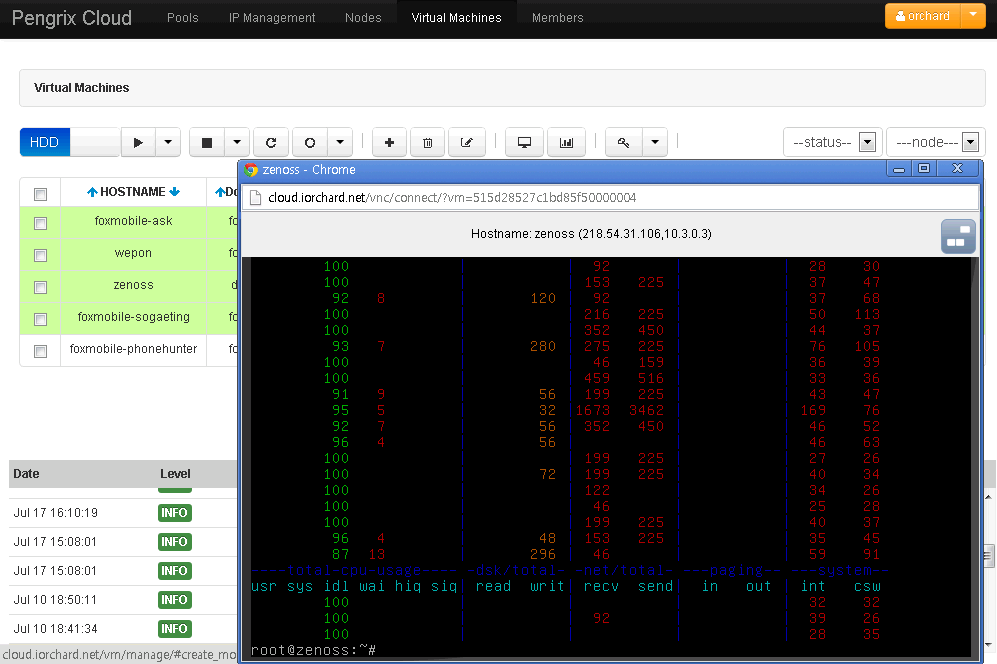Sort HOSTNAME descending with the down arrow
This screenshot has width=997, height=664.
click(175, 192)
